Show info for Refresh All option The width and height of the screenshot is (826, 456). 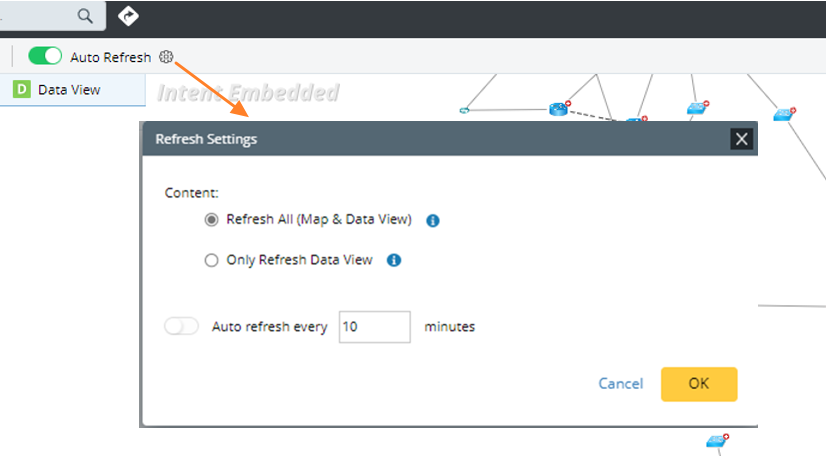coord(433,221)
